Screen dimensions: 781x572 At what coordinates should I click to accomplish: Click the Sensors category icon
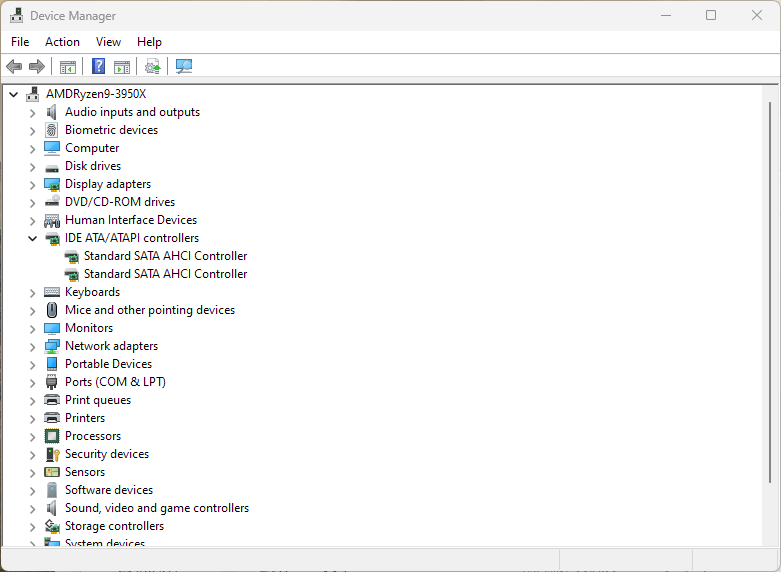coord(52,472)
